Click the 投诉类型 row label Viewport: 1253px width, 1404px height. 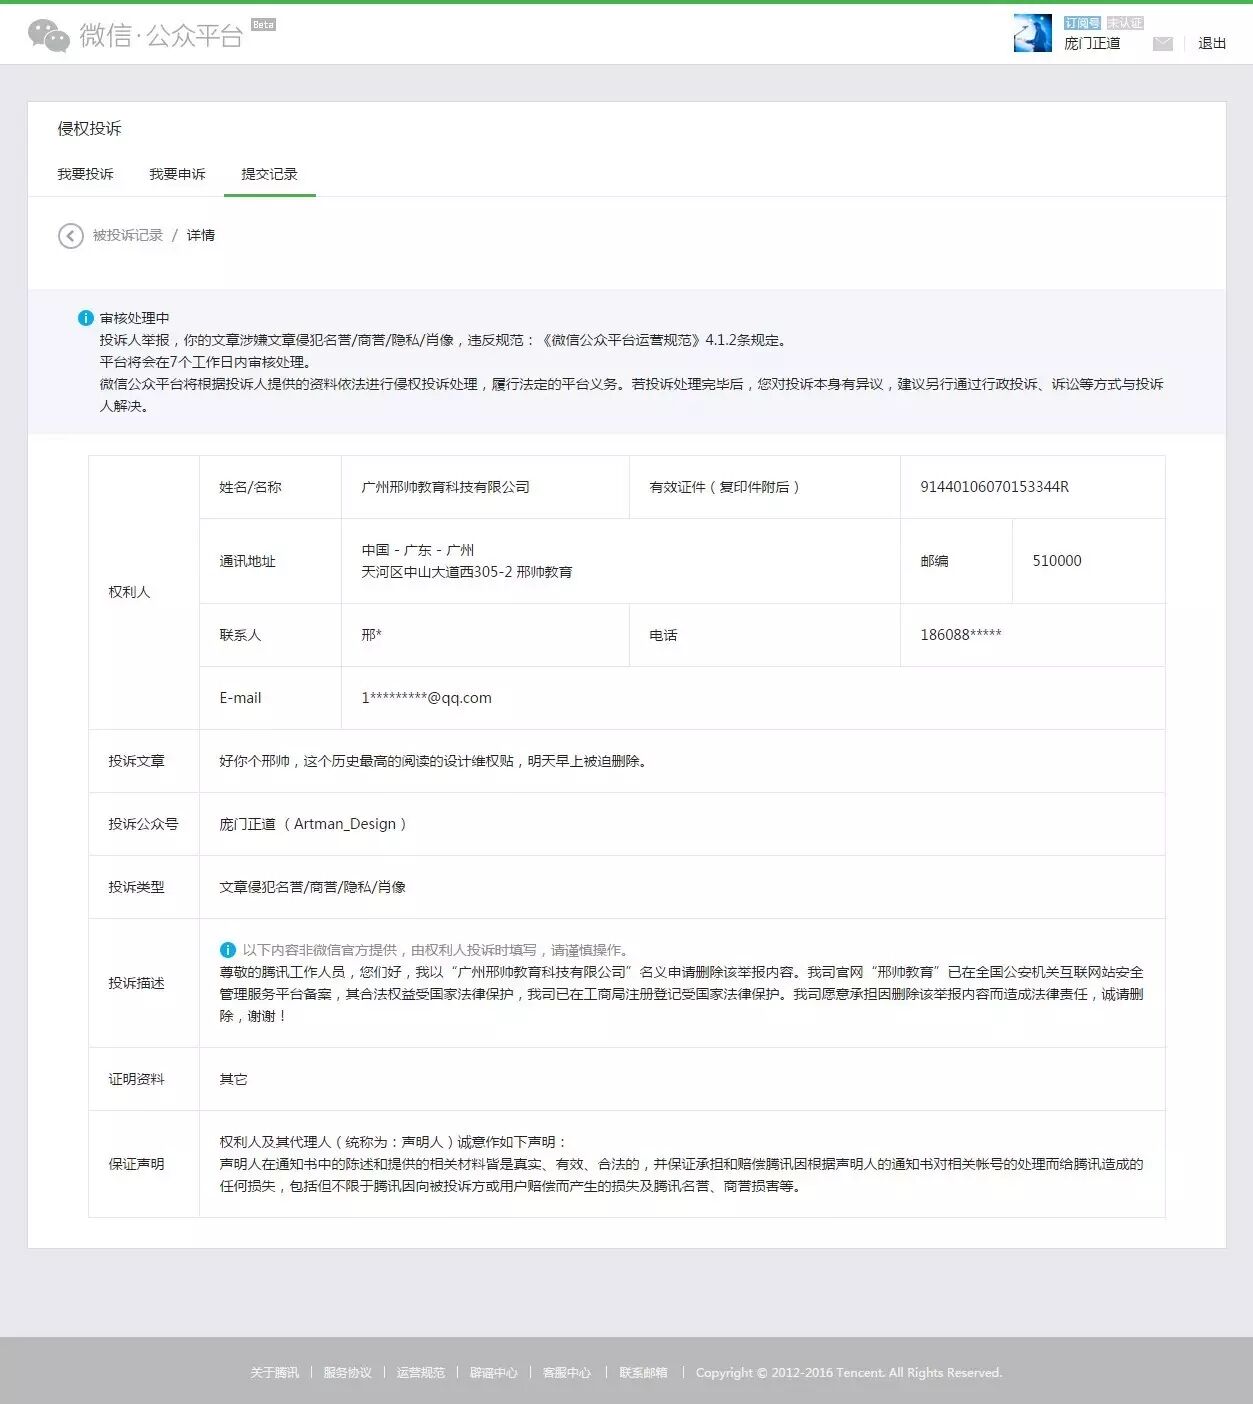pyautogui.click(x=136, y=887)
